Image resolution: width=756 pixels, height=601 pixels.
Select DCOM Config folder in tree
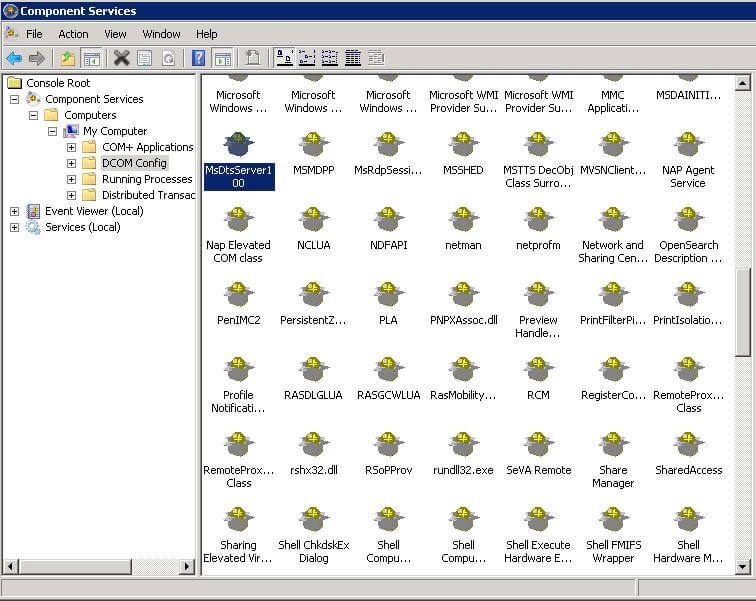(x=134, y=163)
